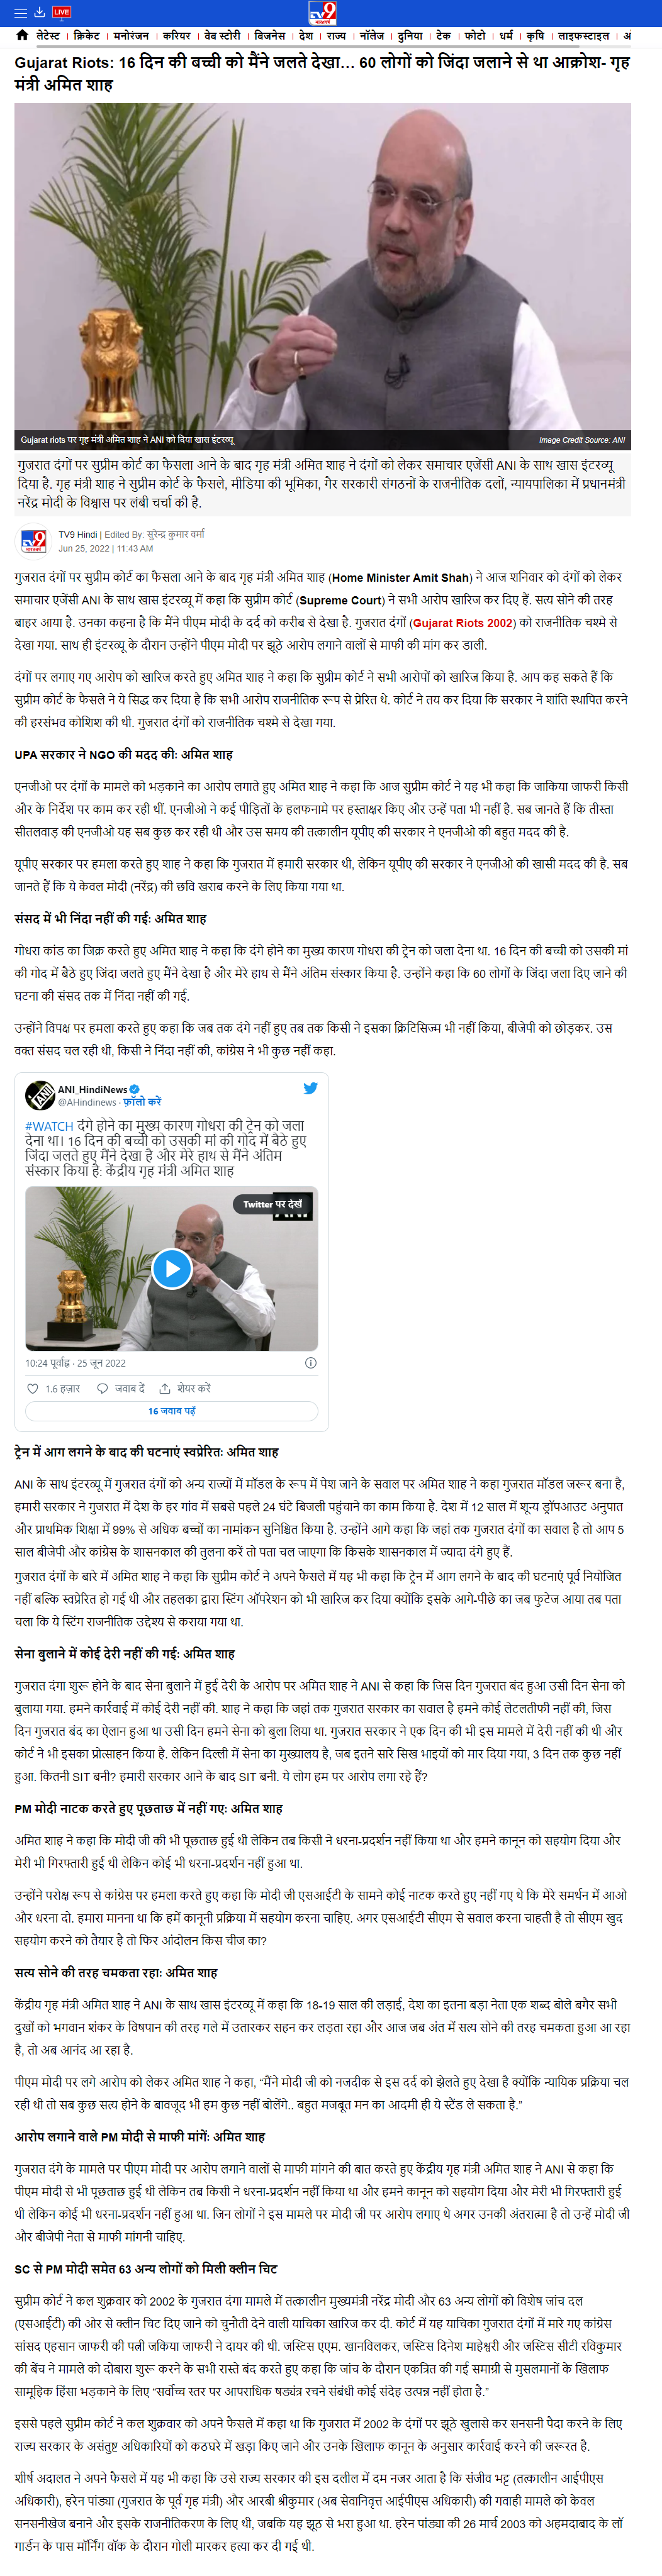Like the tweet using the heart icon

33,1388
